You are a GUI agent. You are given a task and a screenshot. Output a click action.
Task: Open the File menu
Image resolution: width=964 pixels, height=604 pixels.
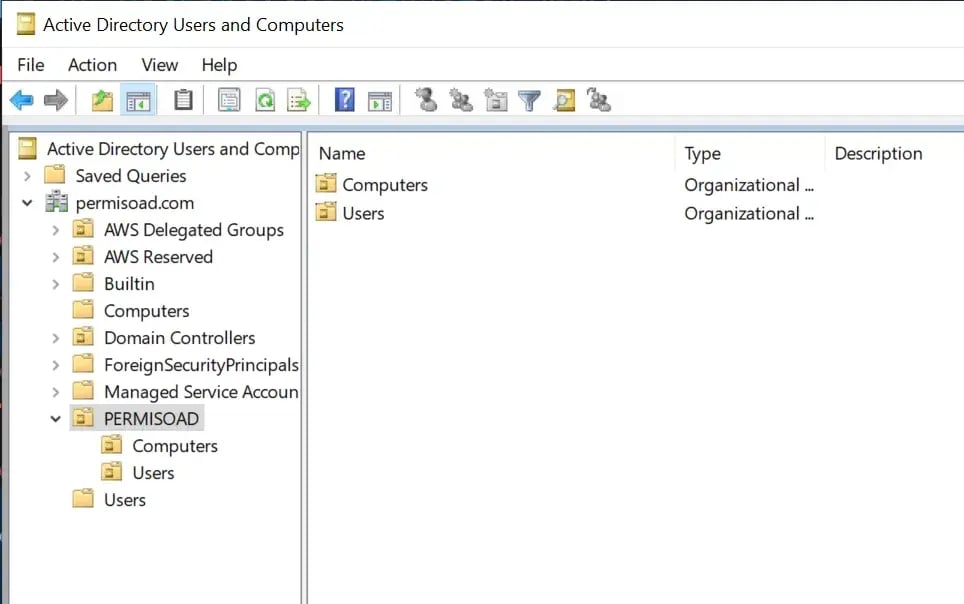[x=31, y=65]
